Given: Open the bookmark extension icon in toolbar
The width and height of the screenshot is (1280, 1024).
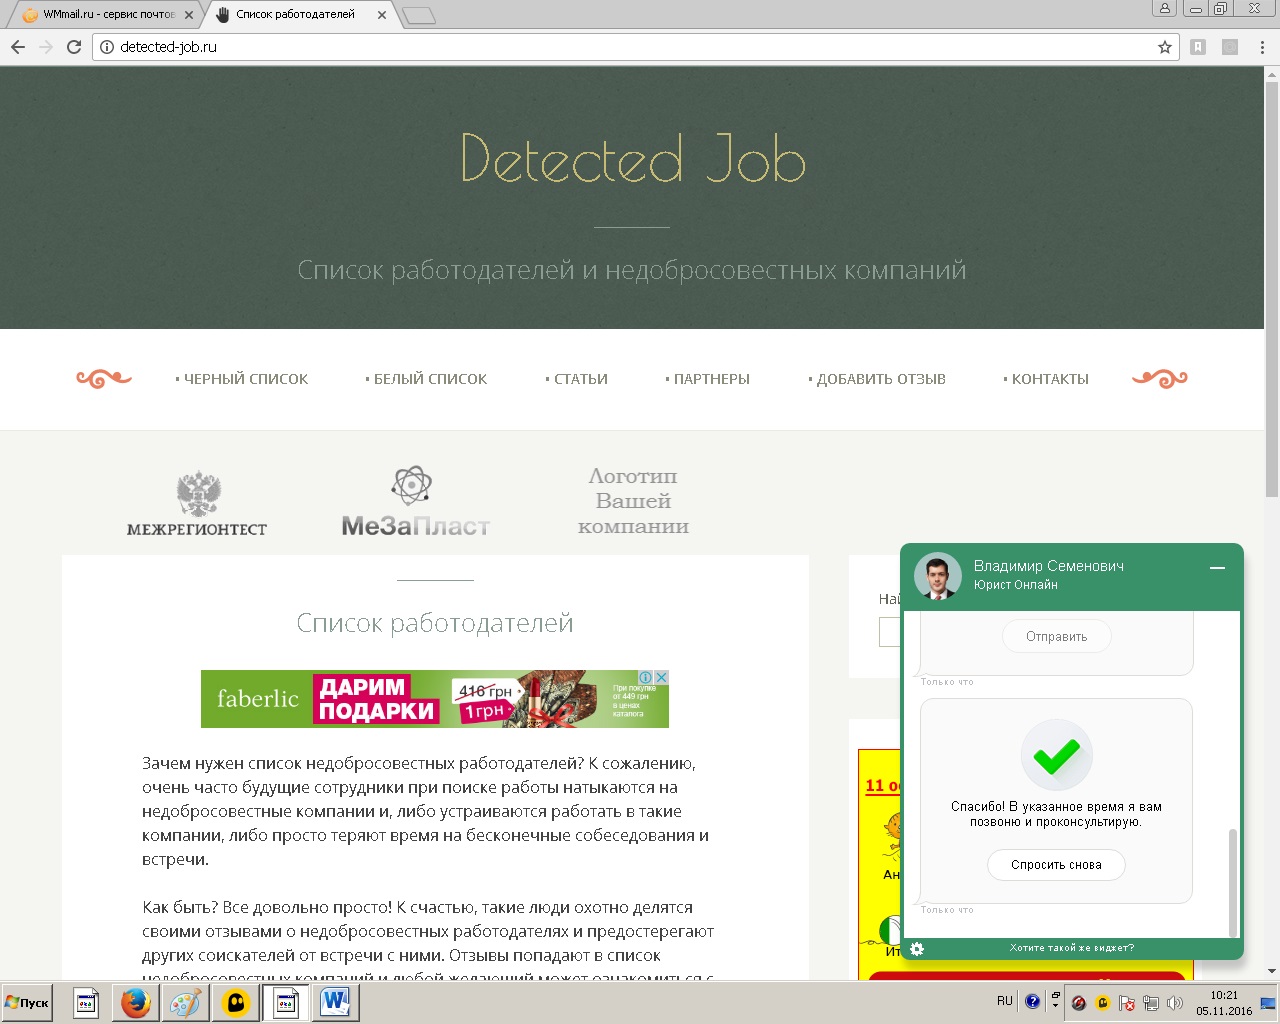Looking at the screenshot, I should click(x=1198, y=47).
